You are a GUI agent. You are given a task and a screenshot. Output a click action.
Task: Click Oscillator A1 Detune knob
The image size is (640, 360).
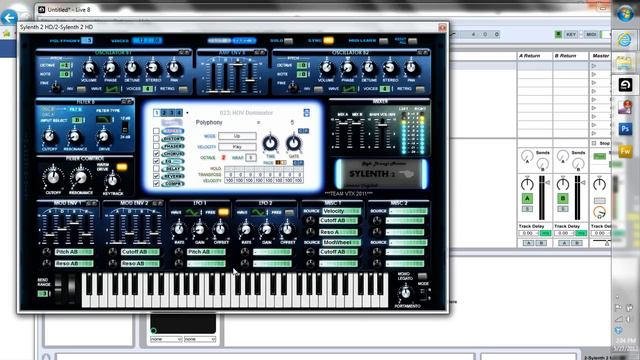click(x=132, y=69)
